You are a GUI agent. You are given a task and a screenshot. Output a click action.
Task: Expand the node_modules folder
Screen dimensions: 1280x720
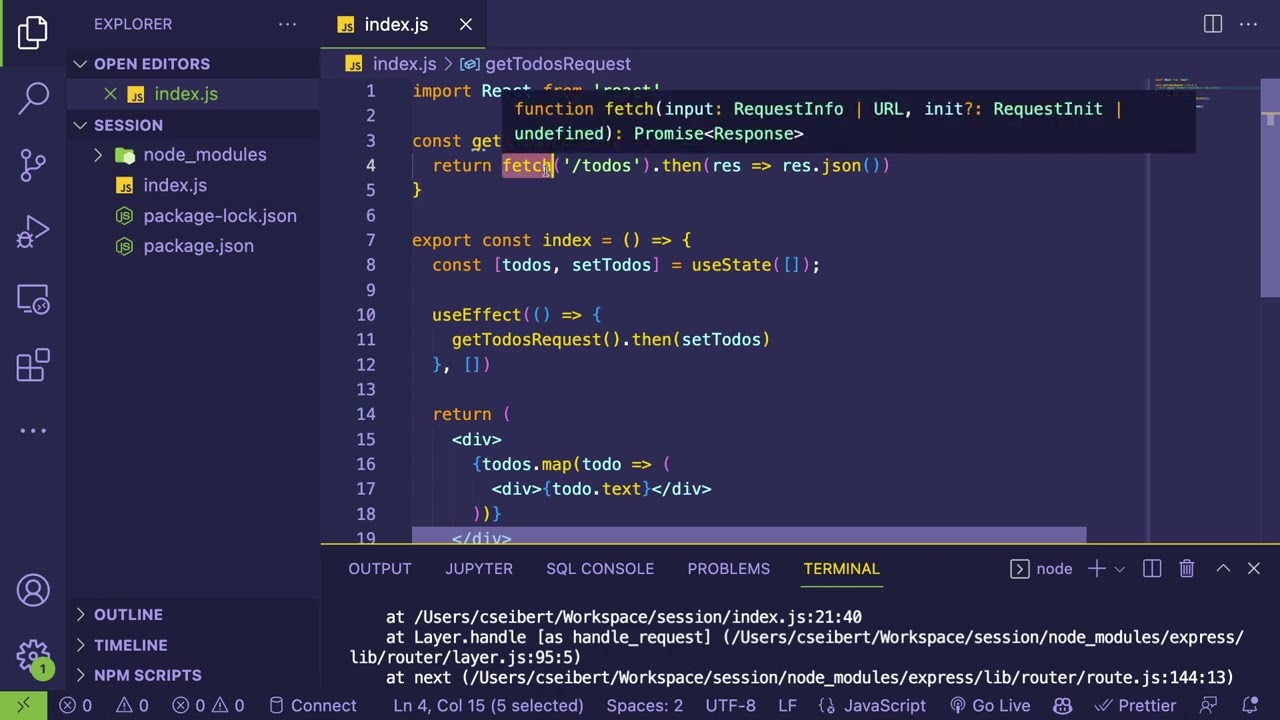pos(193,155)
